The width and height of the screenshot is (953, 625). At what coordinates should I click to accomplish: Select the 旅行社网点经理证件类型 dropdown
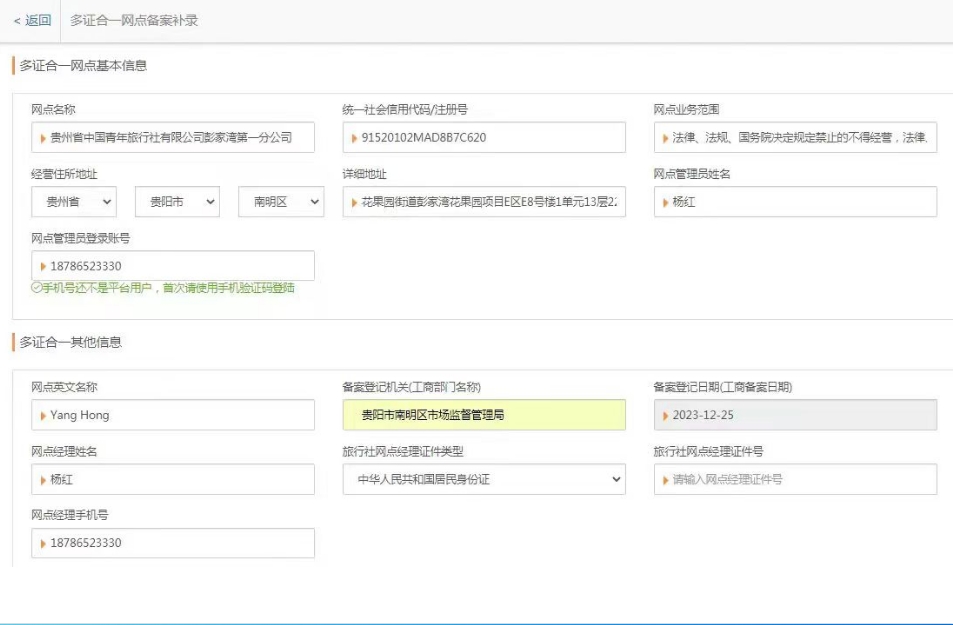click(484, 479)
